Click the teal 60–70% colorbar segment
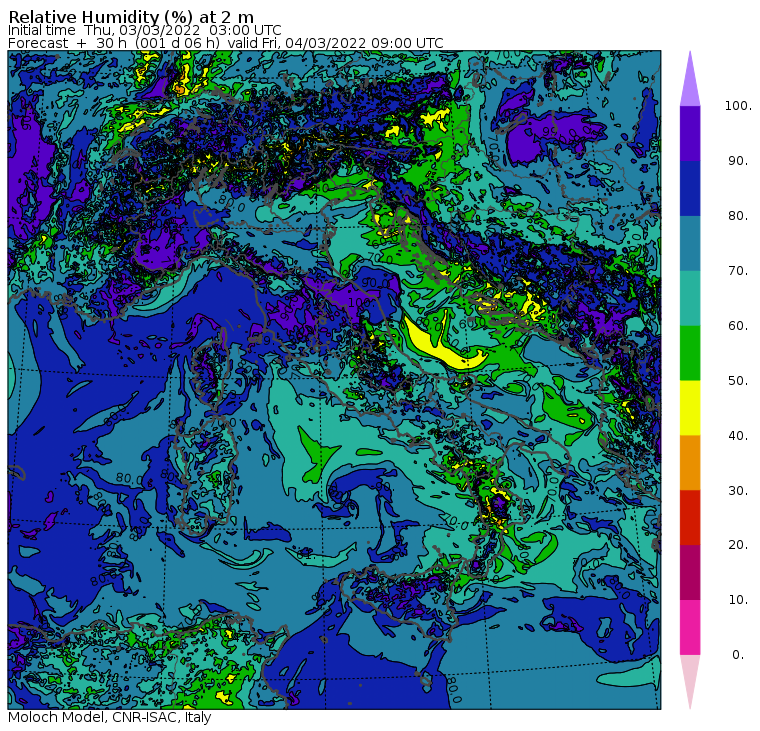760x731 pixels. (690, 298)
